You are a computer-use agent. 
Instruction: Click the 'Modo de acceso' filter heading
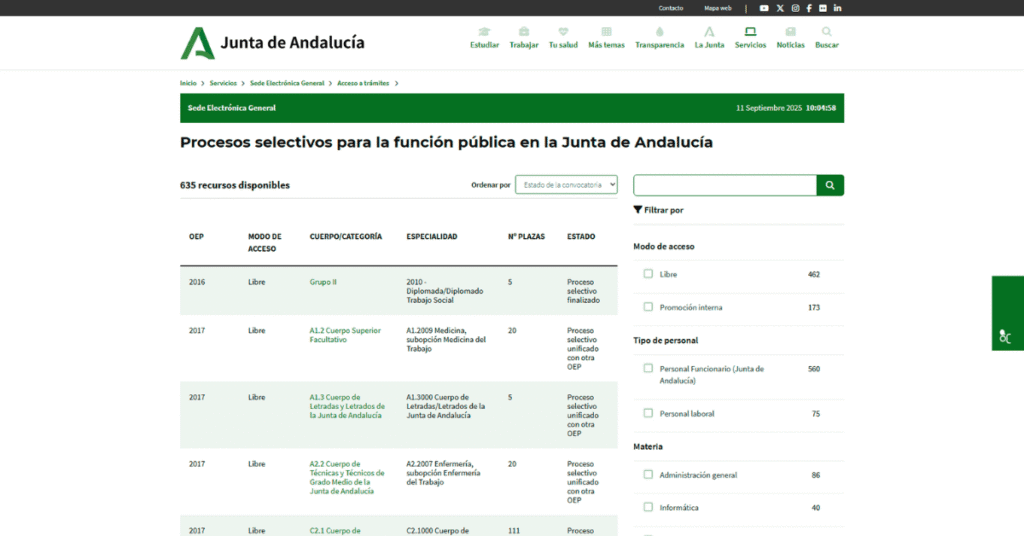[x=664, y=246]
